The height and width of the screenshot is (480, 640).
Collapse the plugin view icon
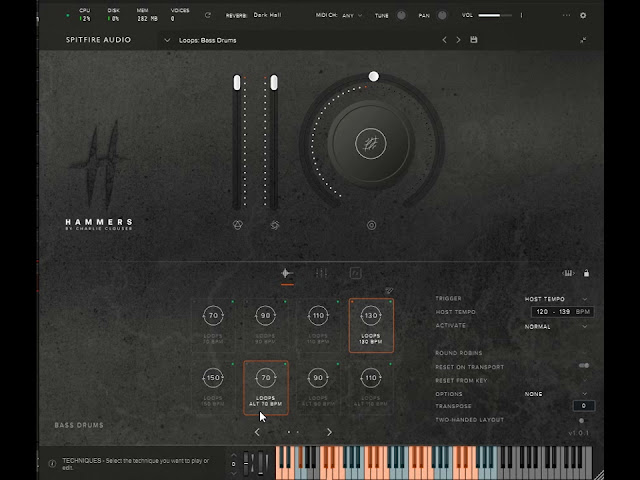[x=583, y=40]
